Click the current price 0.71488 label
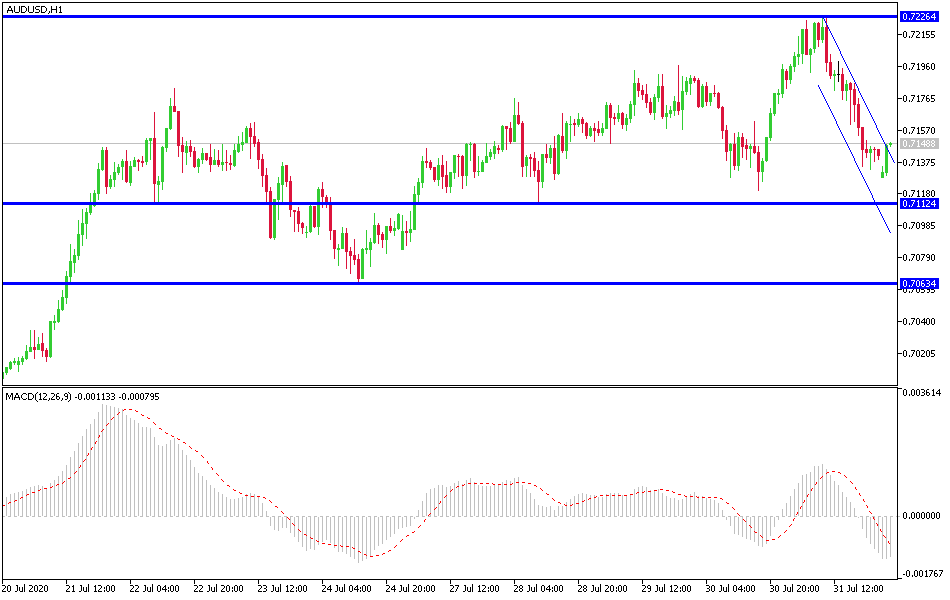The height and width of the screenshot is (600, 950). pyautogui.click(x=919, y=144)
